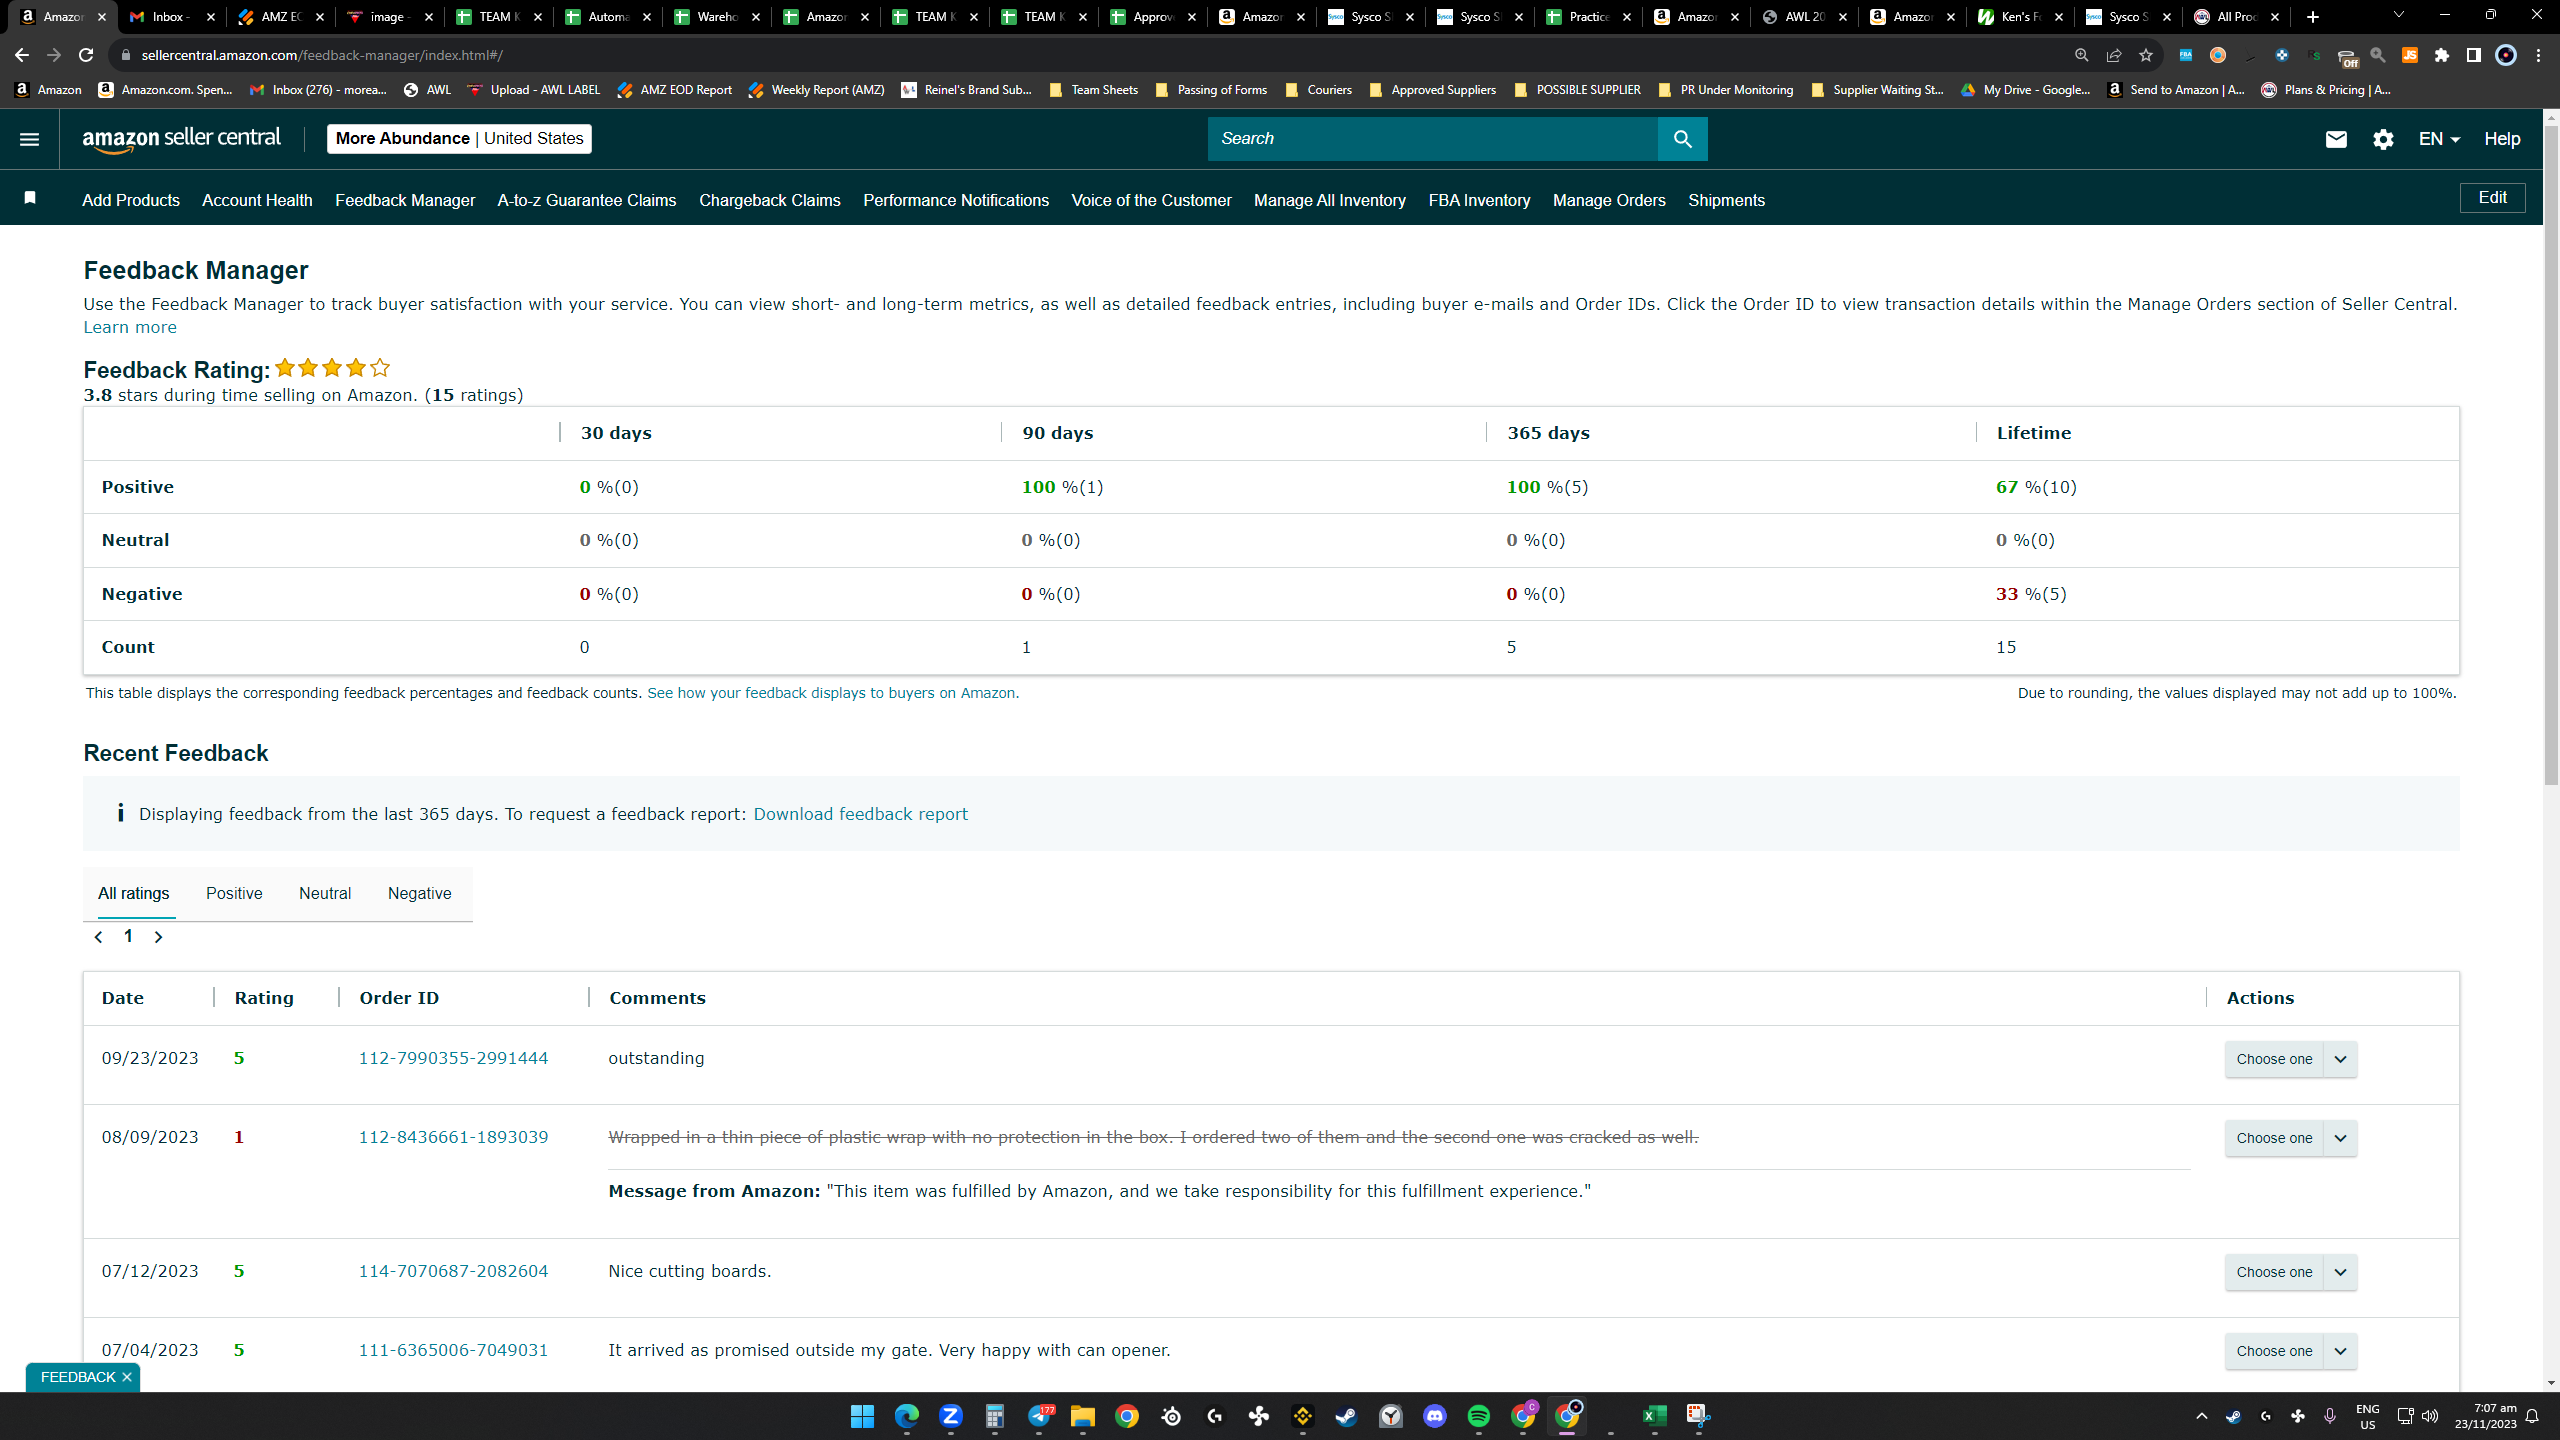The height and width of the screenshot is (1440, 2560).
Task: Click the Seller Central search field
Action: pos(1432,139)
